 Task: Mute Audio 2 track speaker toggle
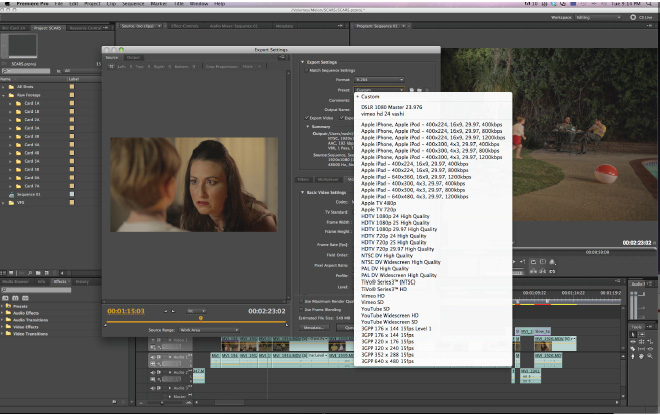[153, 372]
